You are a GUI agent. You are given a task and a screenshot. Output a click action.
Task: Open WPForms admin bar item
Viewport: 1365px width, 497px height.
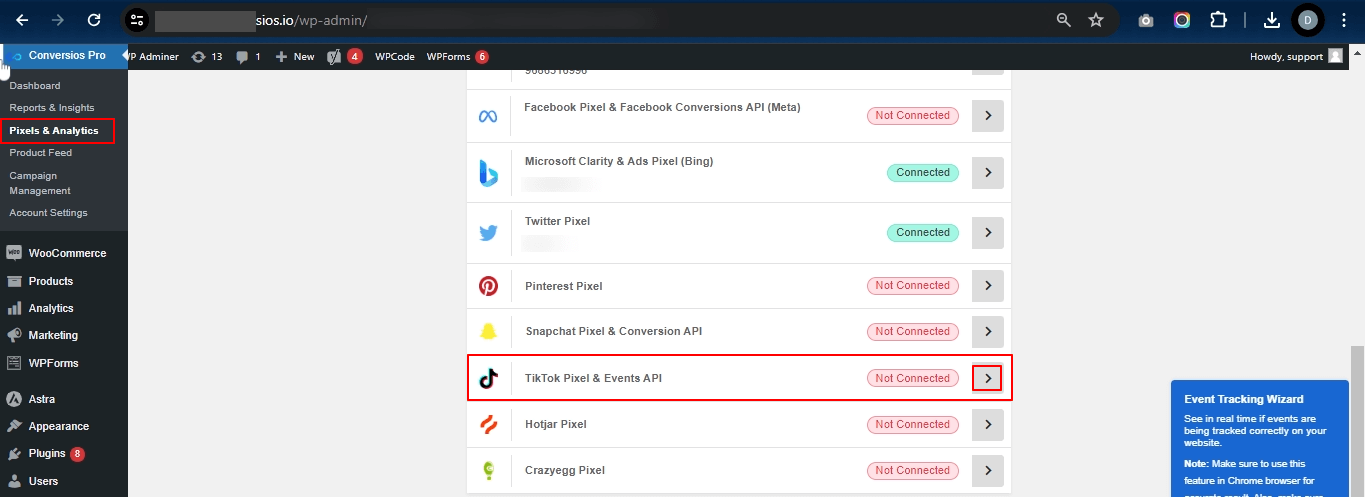(457, 57)
